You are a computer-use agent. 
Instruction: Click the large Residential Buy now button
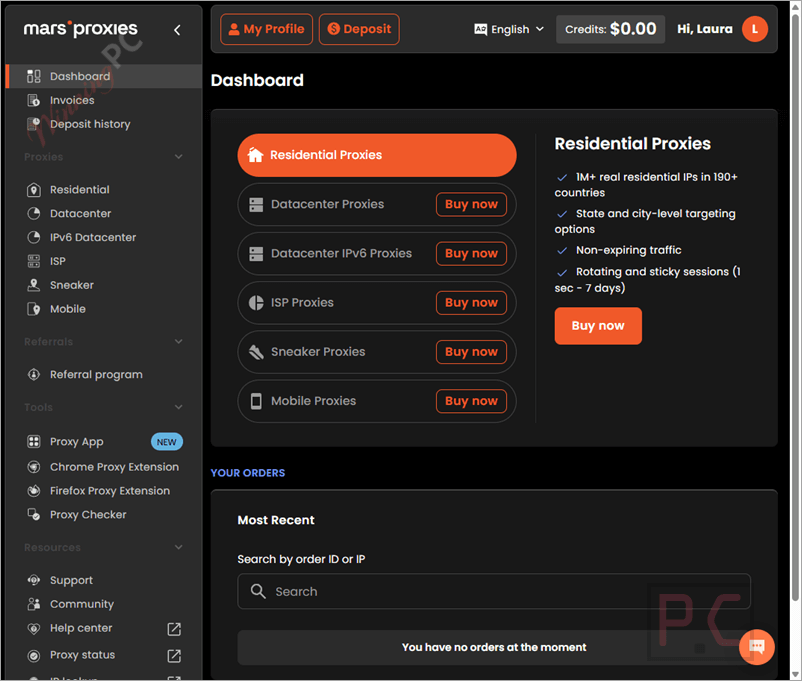(x=598, y=326)
